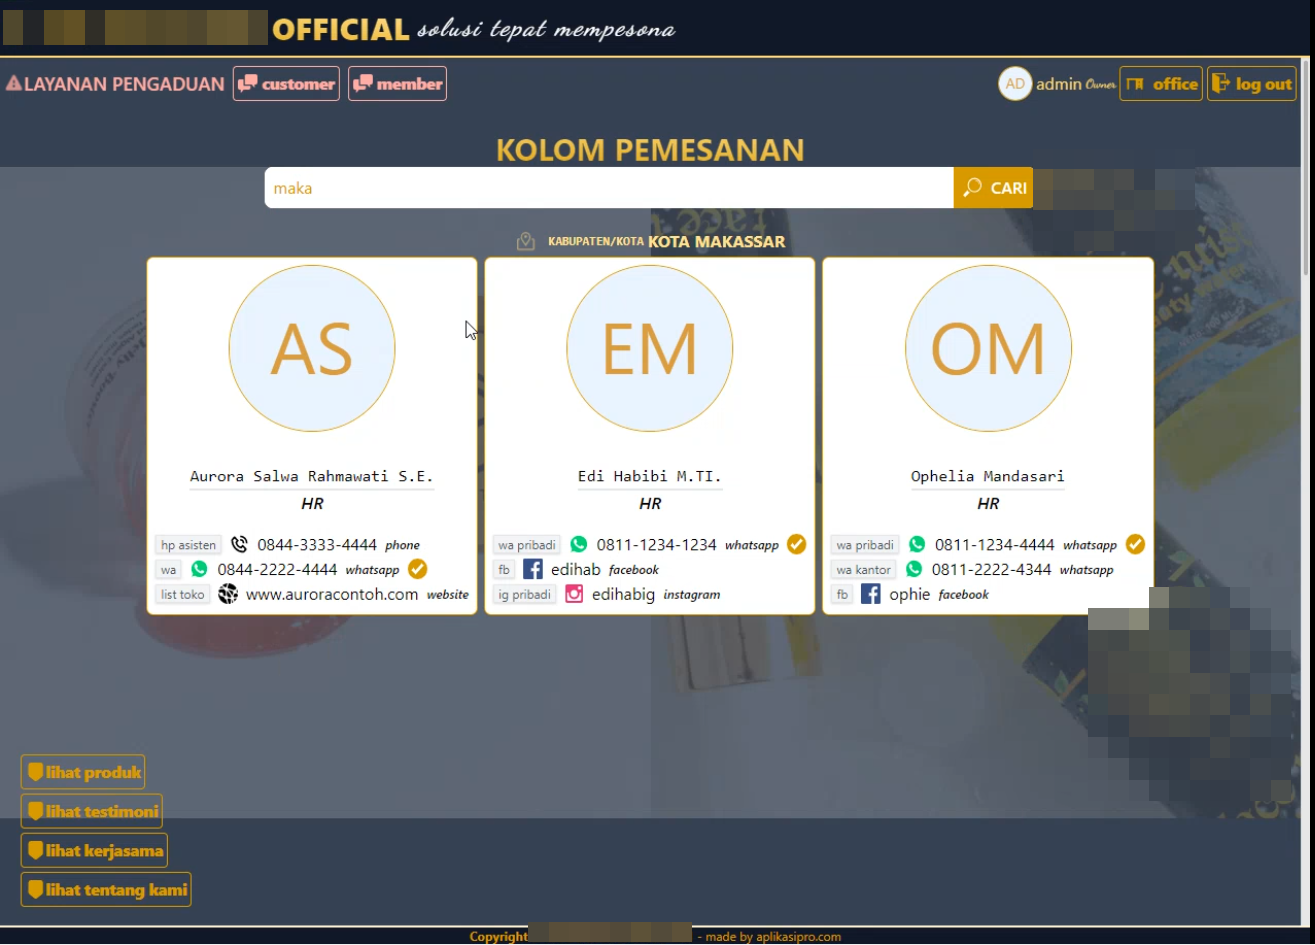Click the map location icon beside KABUPATEN/KOTA
The image size is (1315, 945).
tap(526, 241)
